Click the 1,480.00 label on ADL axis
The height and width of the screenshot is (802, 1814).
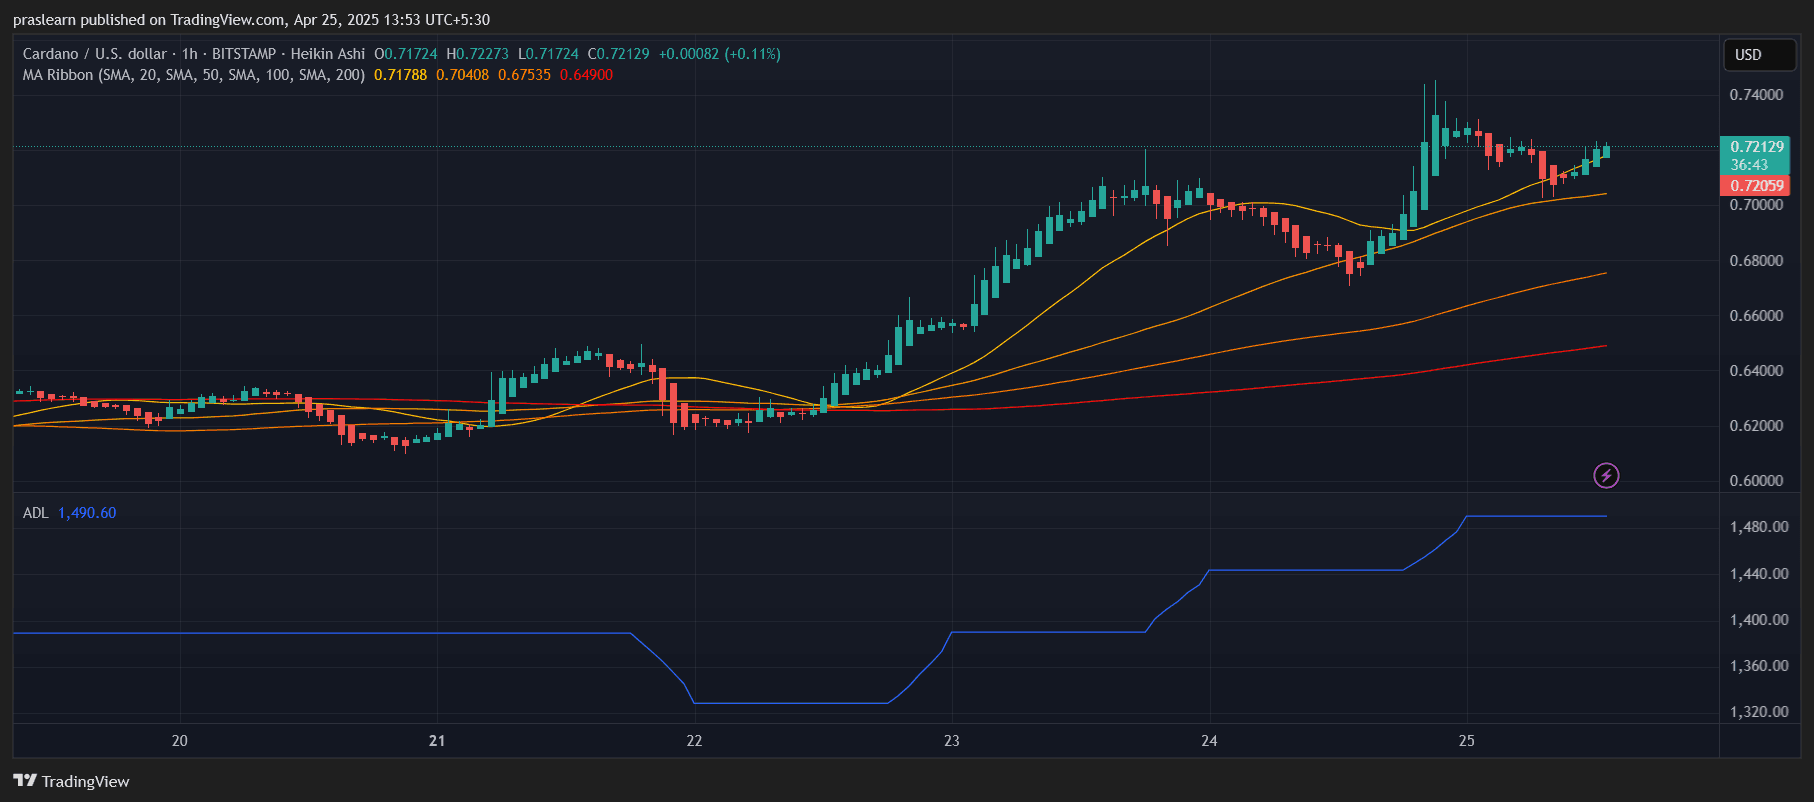(1758, 527)
